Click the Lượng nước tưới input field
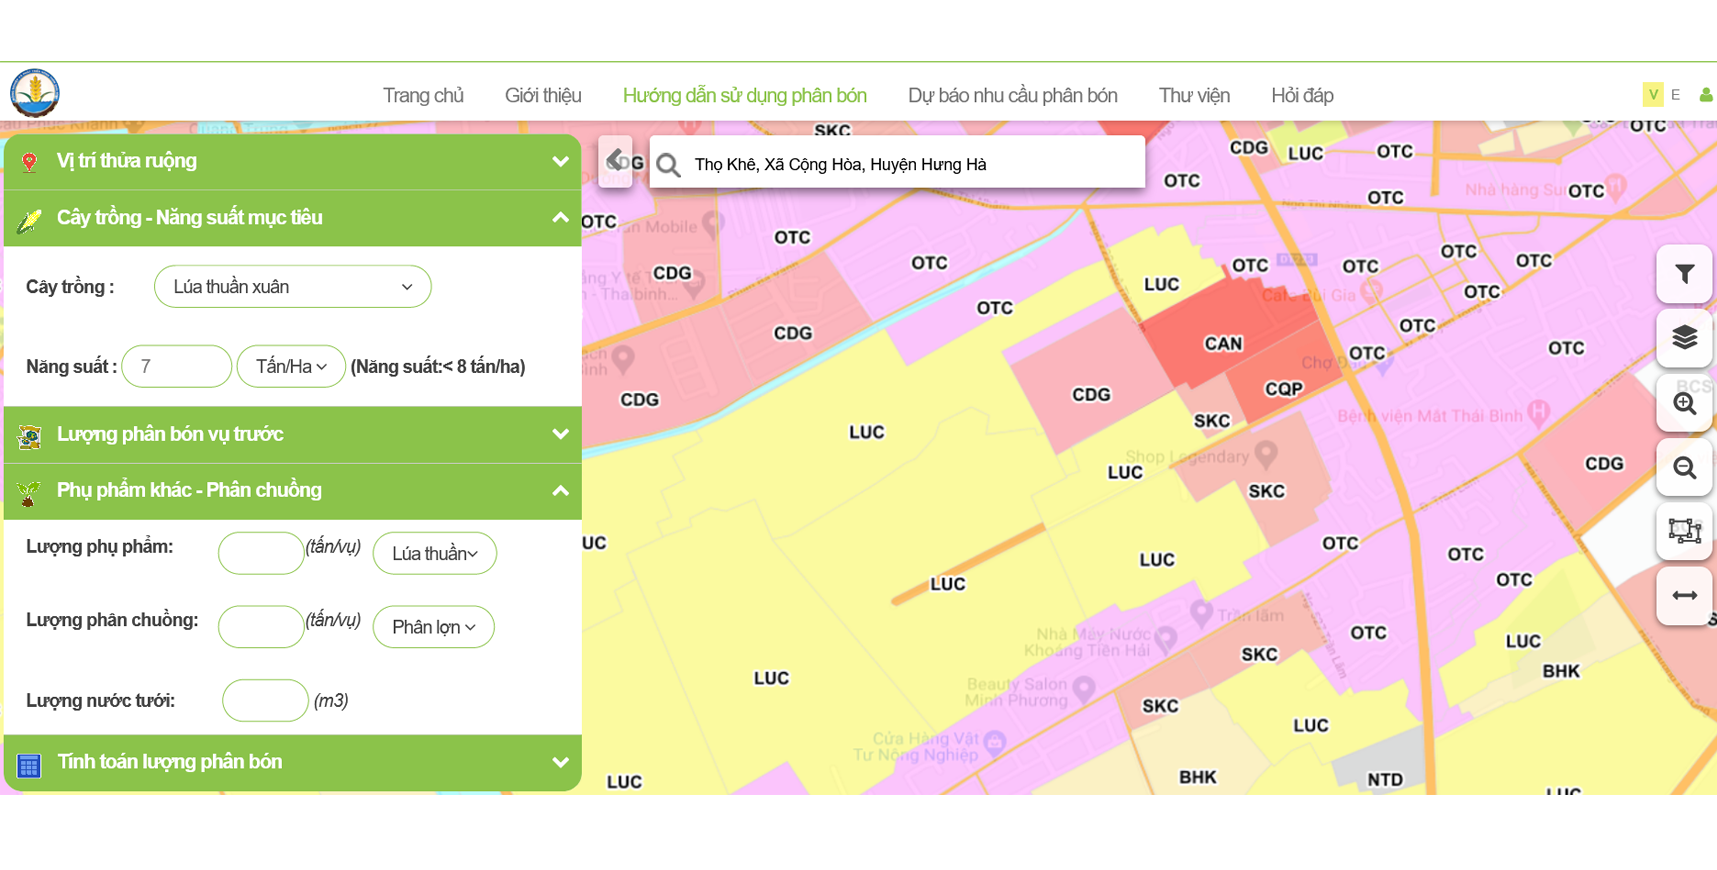This screenshot has width=1717, height=870. click(x=265, y=701)
